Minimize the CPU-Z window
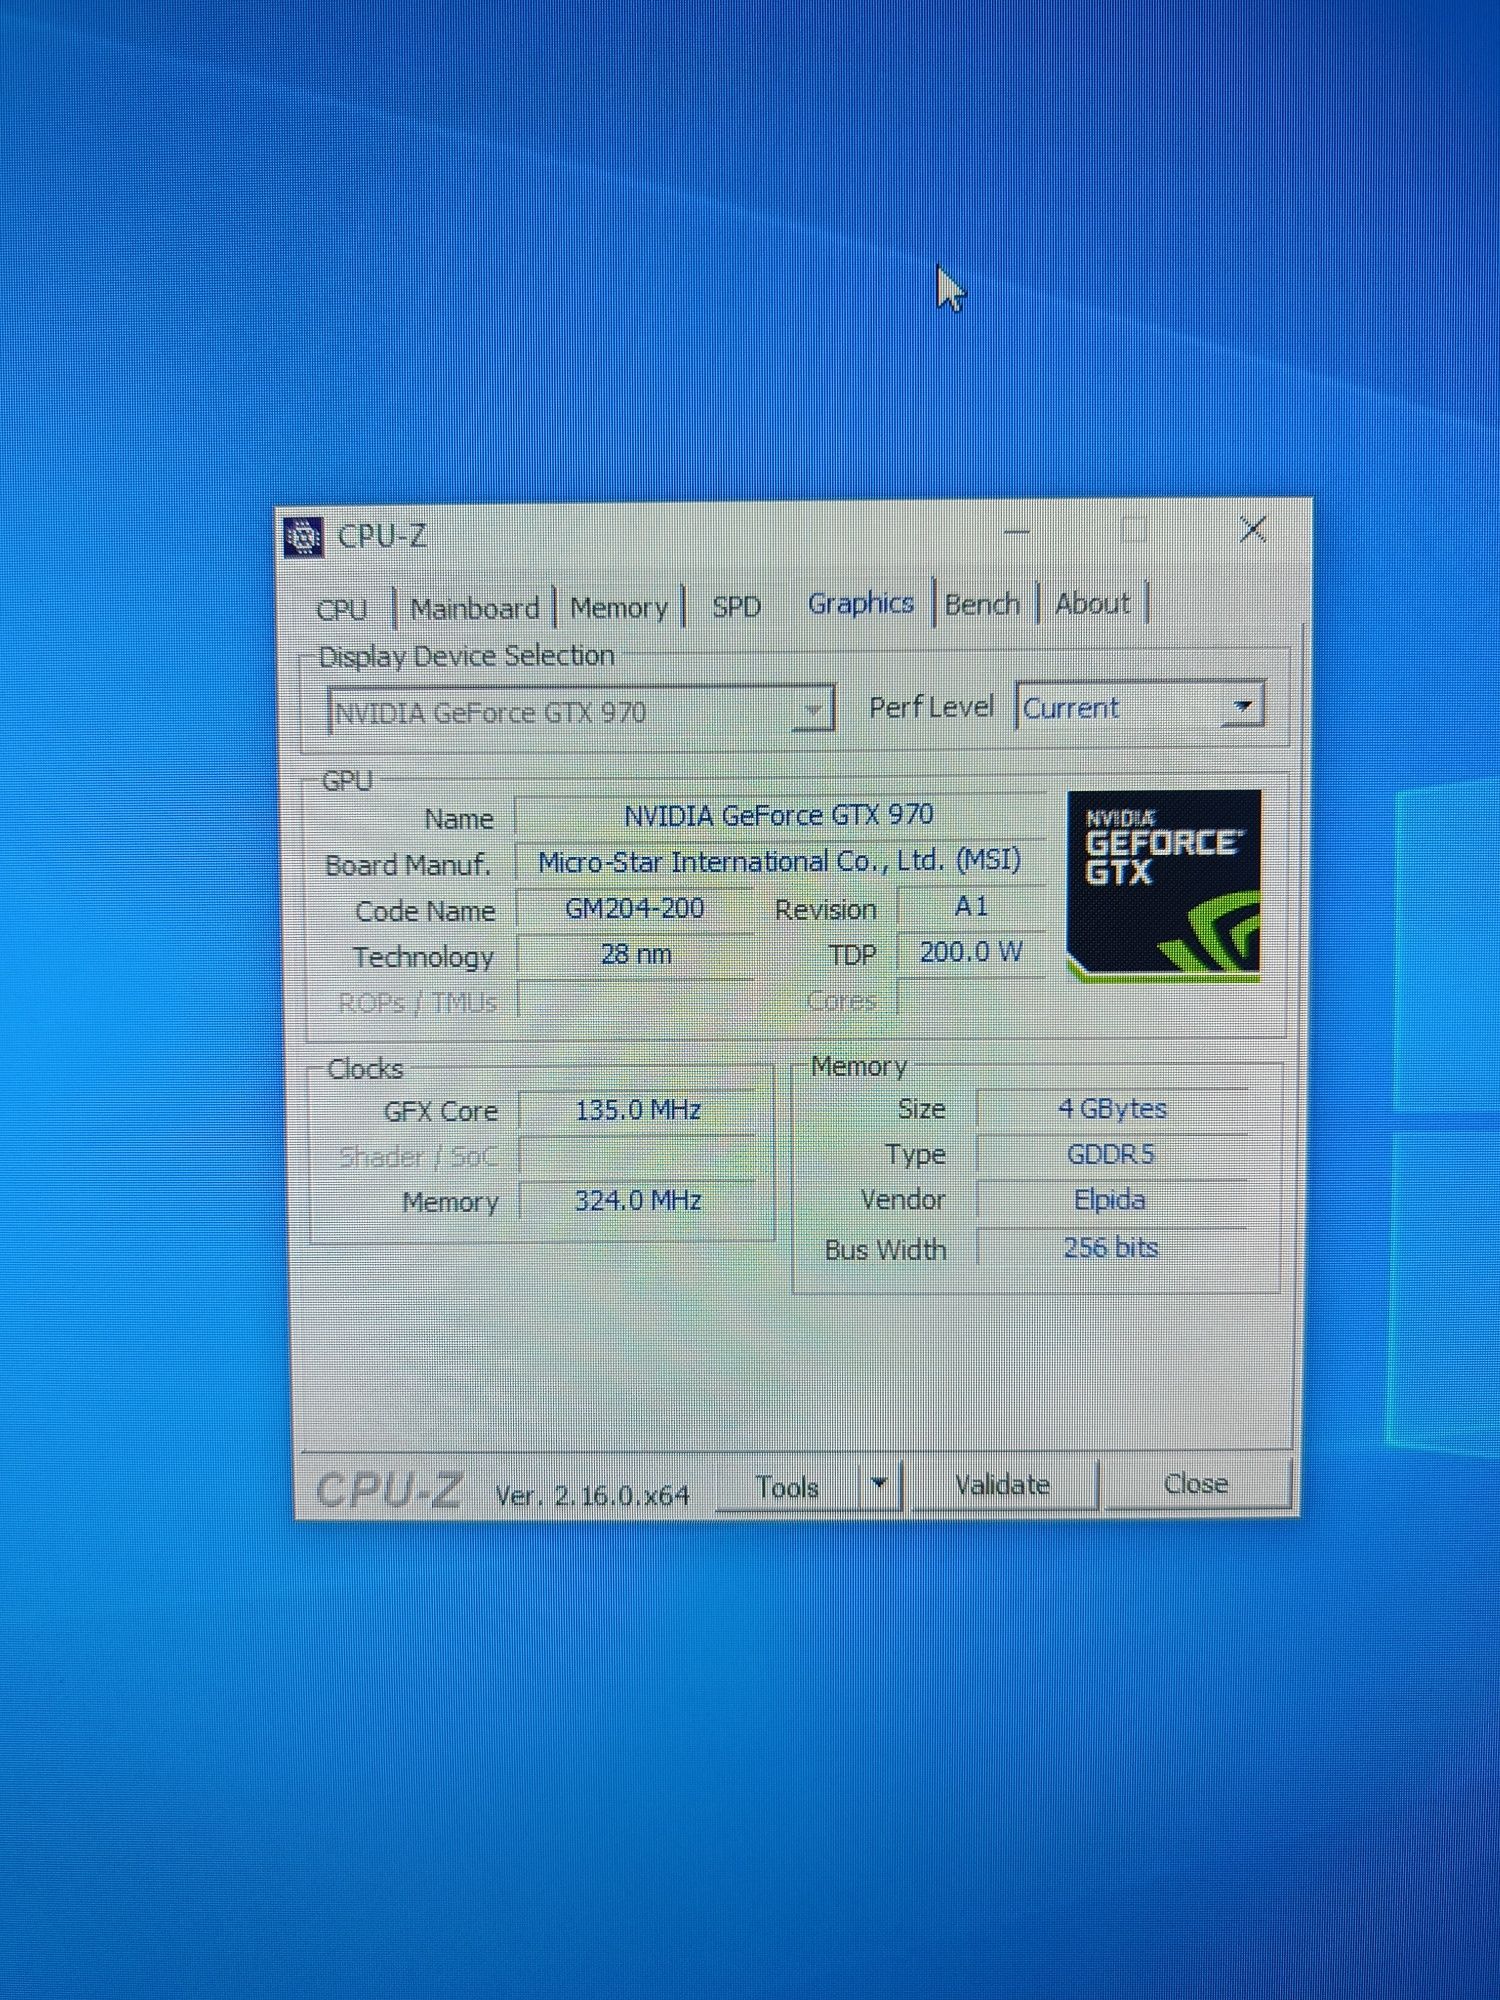 tap(1017, 532)
